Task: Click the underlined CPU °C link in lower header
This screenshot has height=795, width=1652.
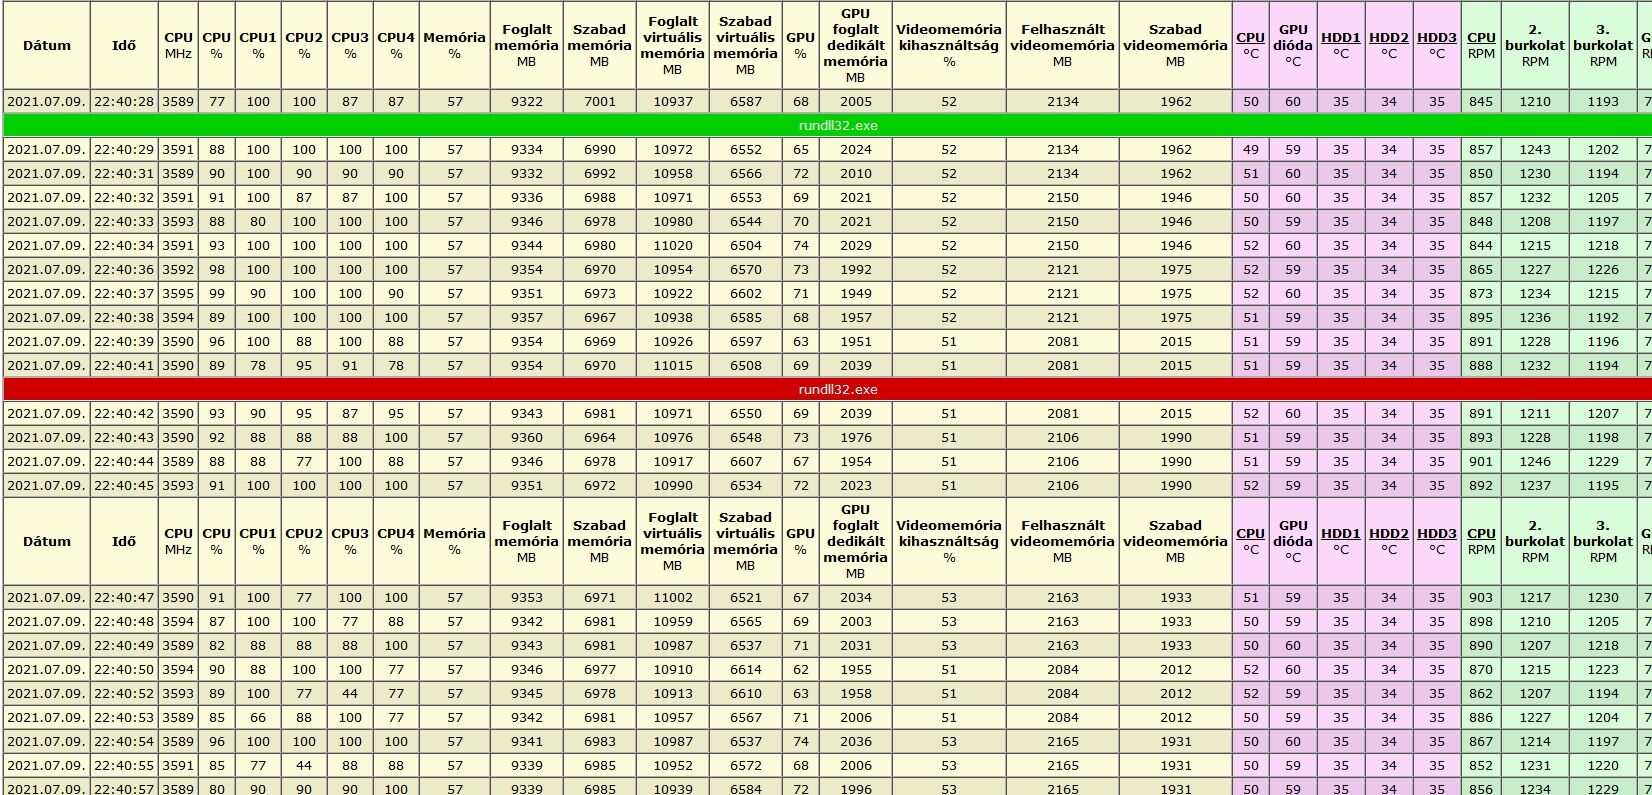Action: [1250, 534]
